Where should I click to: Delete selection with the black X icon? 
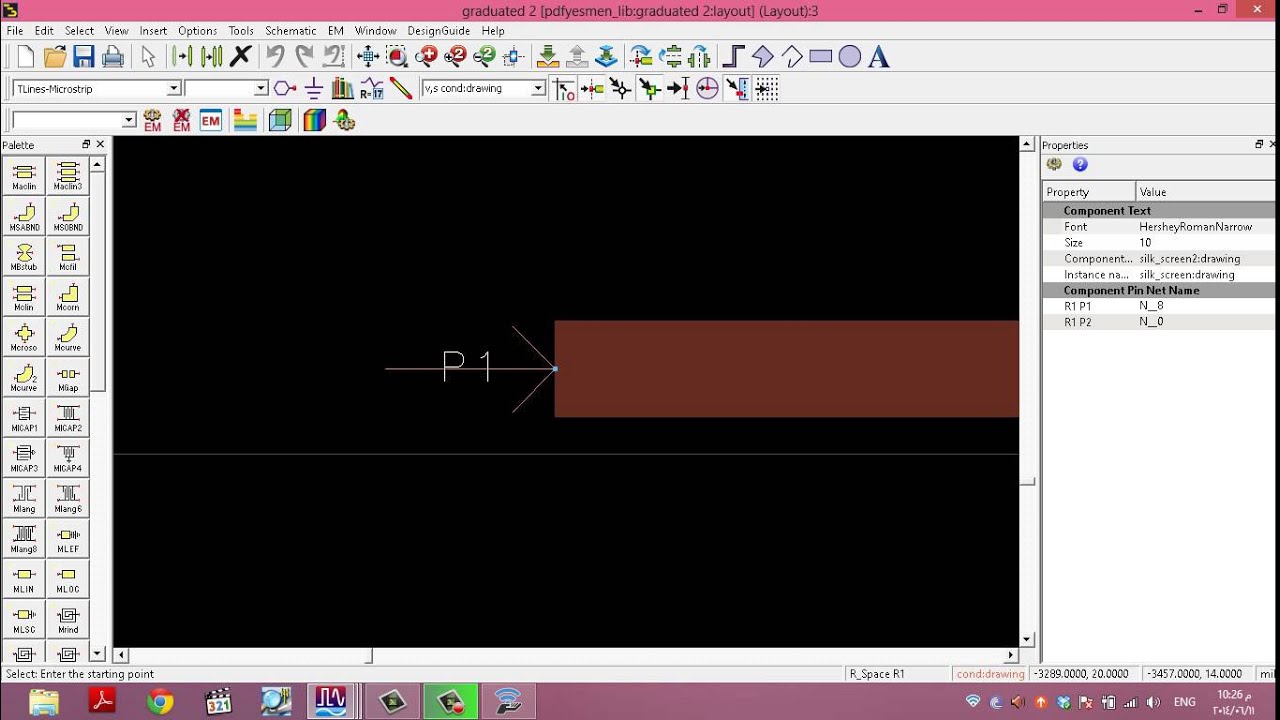point(241,57)
